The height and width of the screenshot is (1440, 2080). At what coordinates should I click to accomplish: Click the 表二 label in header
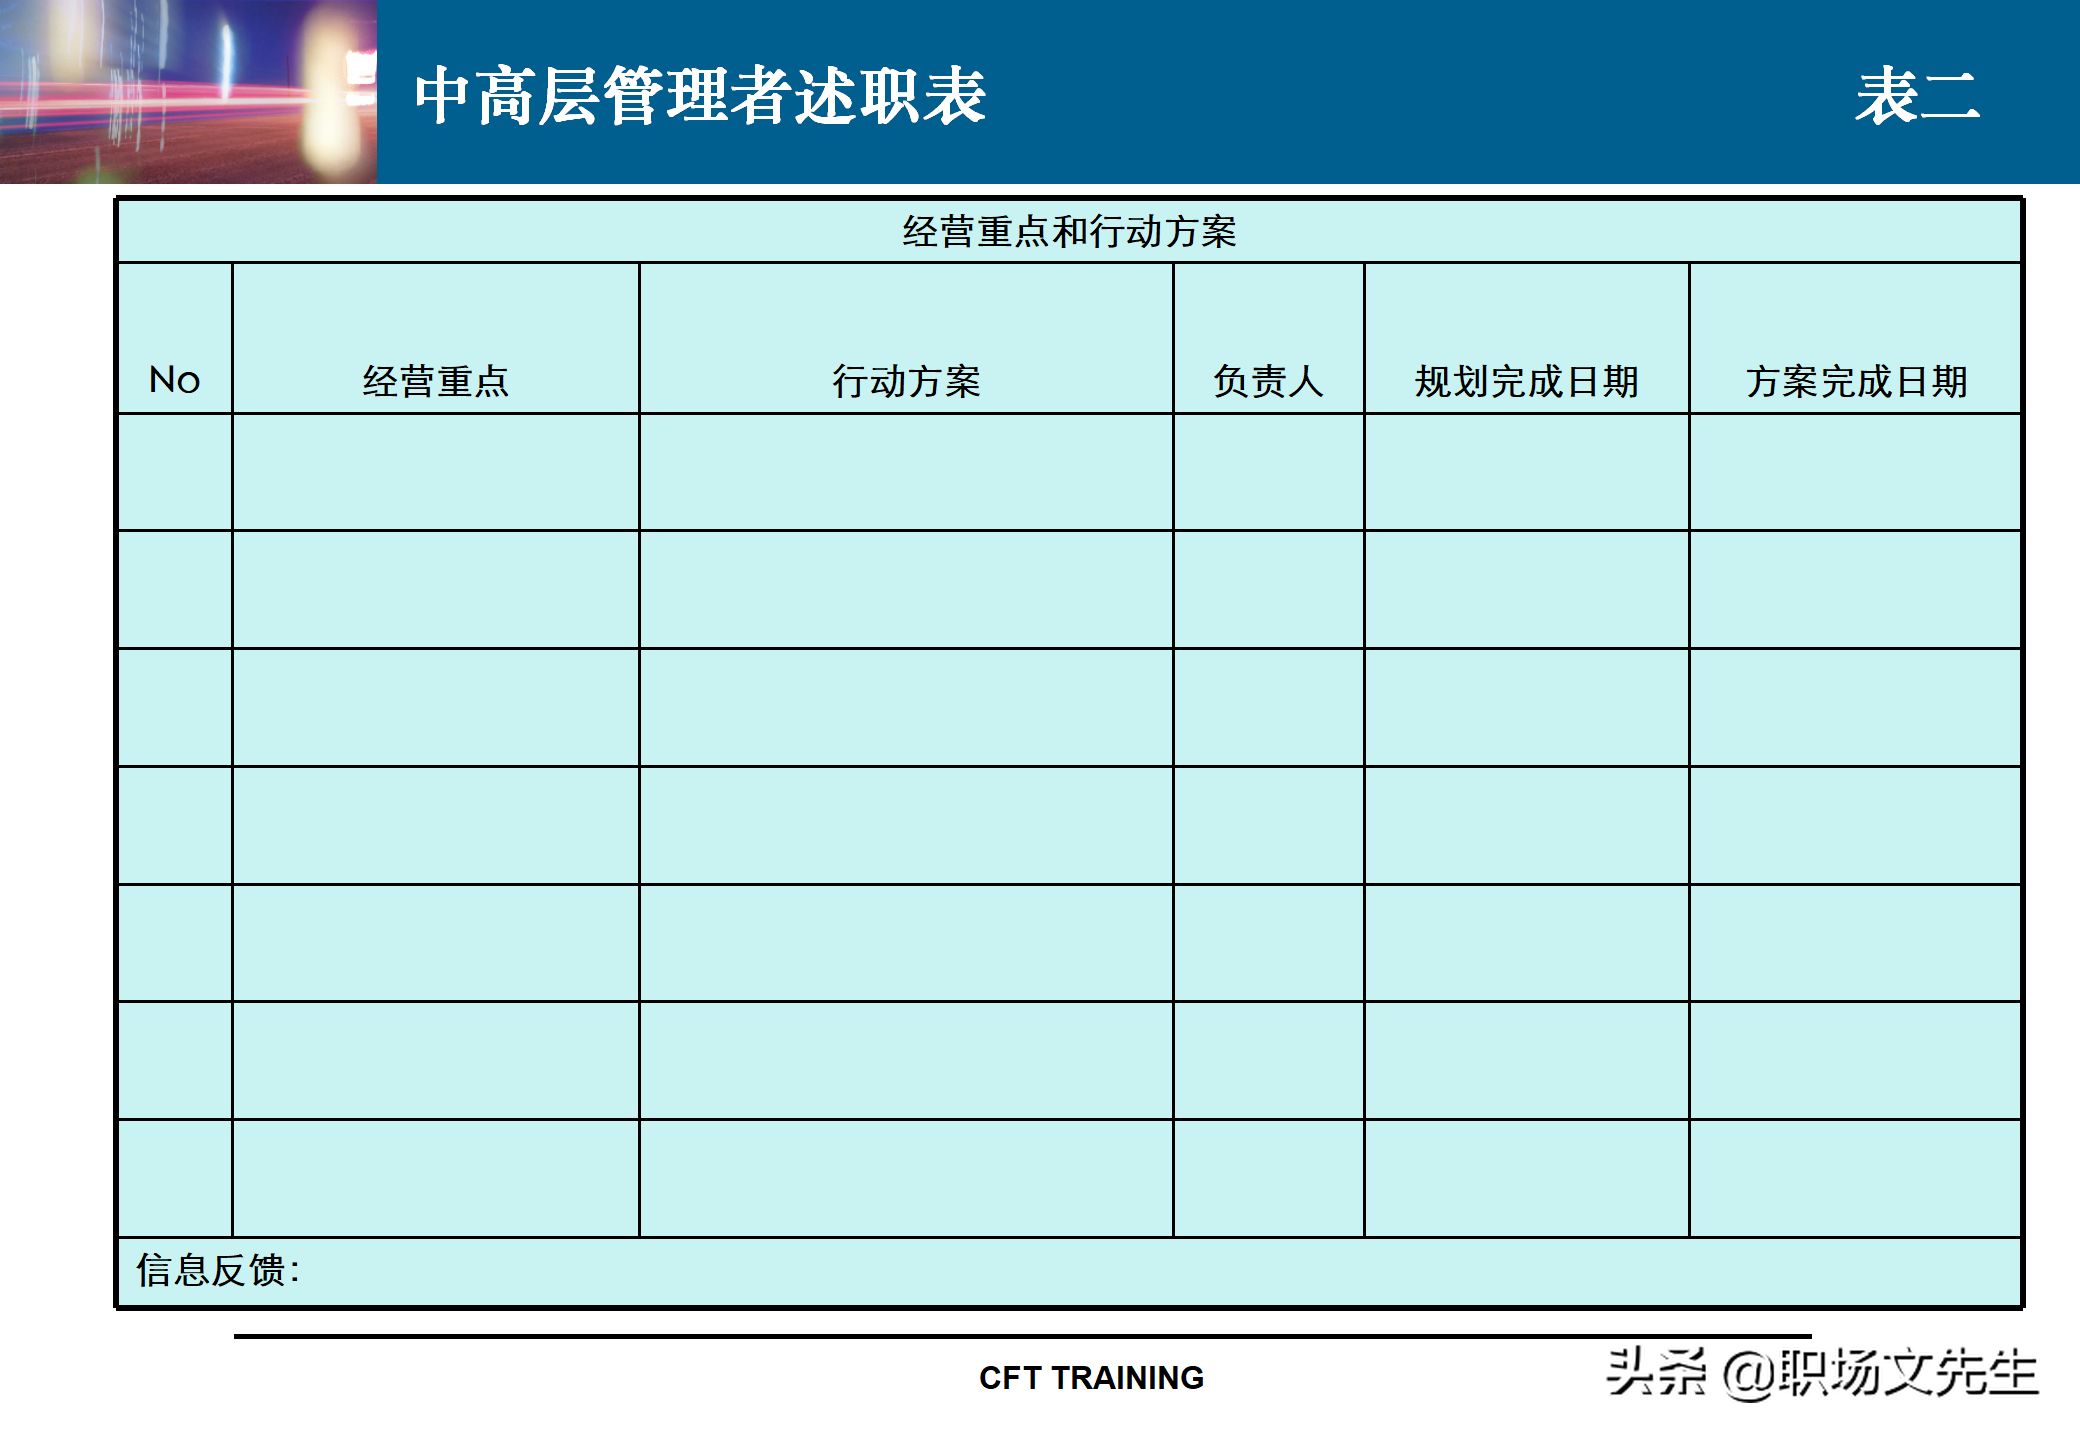pyautogui.click(x=1916, y=97)
